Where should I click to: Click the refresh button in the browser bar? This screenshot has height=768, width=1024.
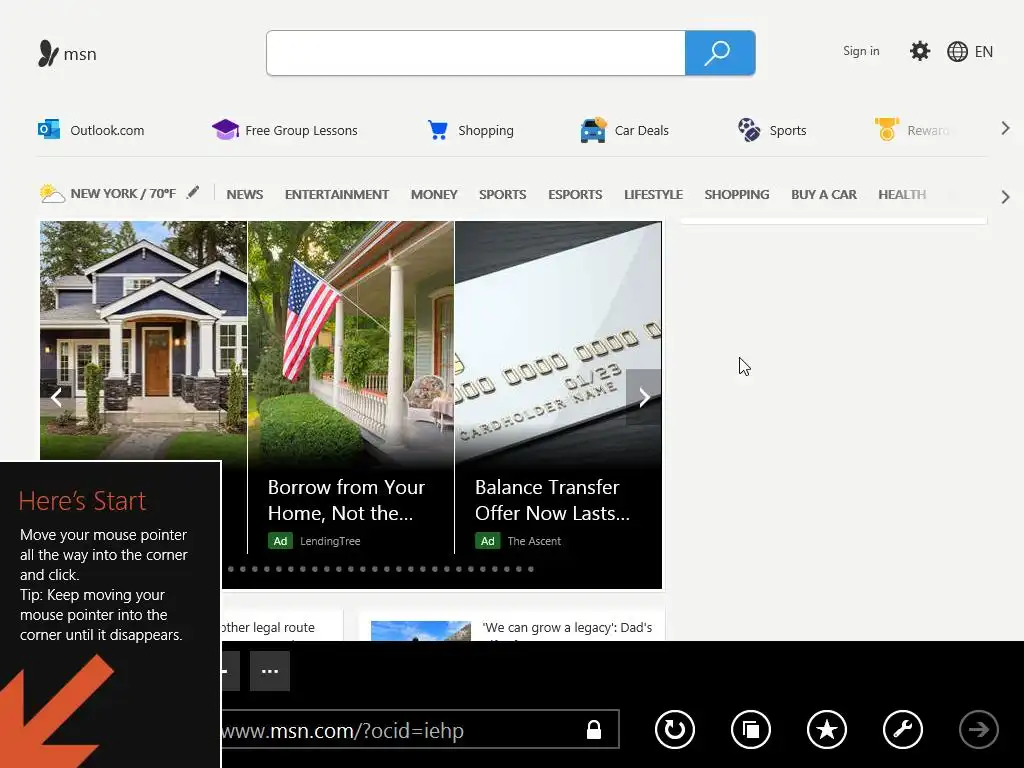(675, 729)
